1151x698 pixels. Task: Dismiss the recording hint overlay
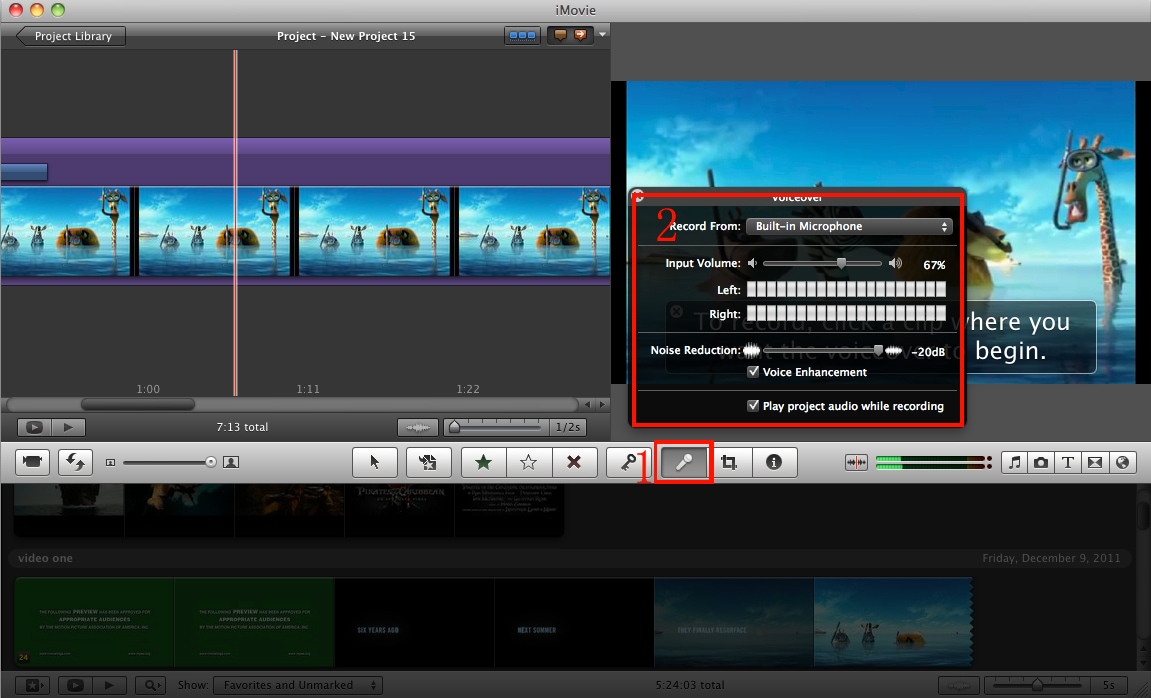pos(677,311)
